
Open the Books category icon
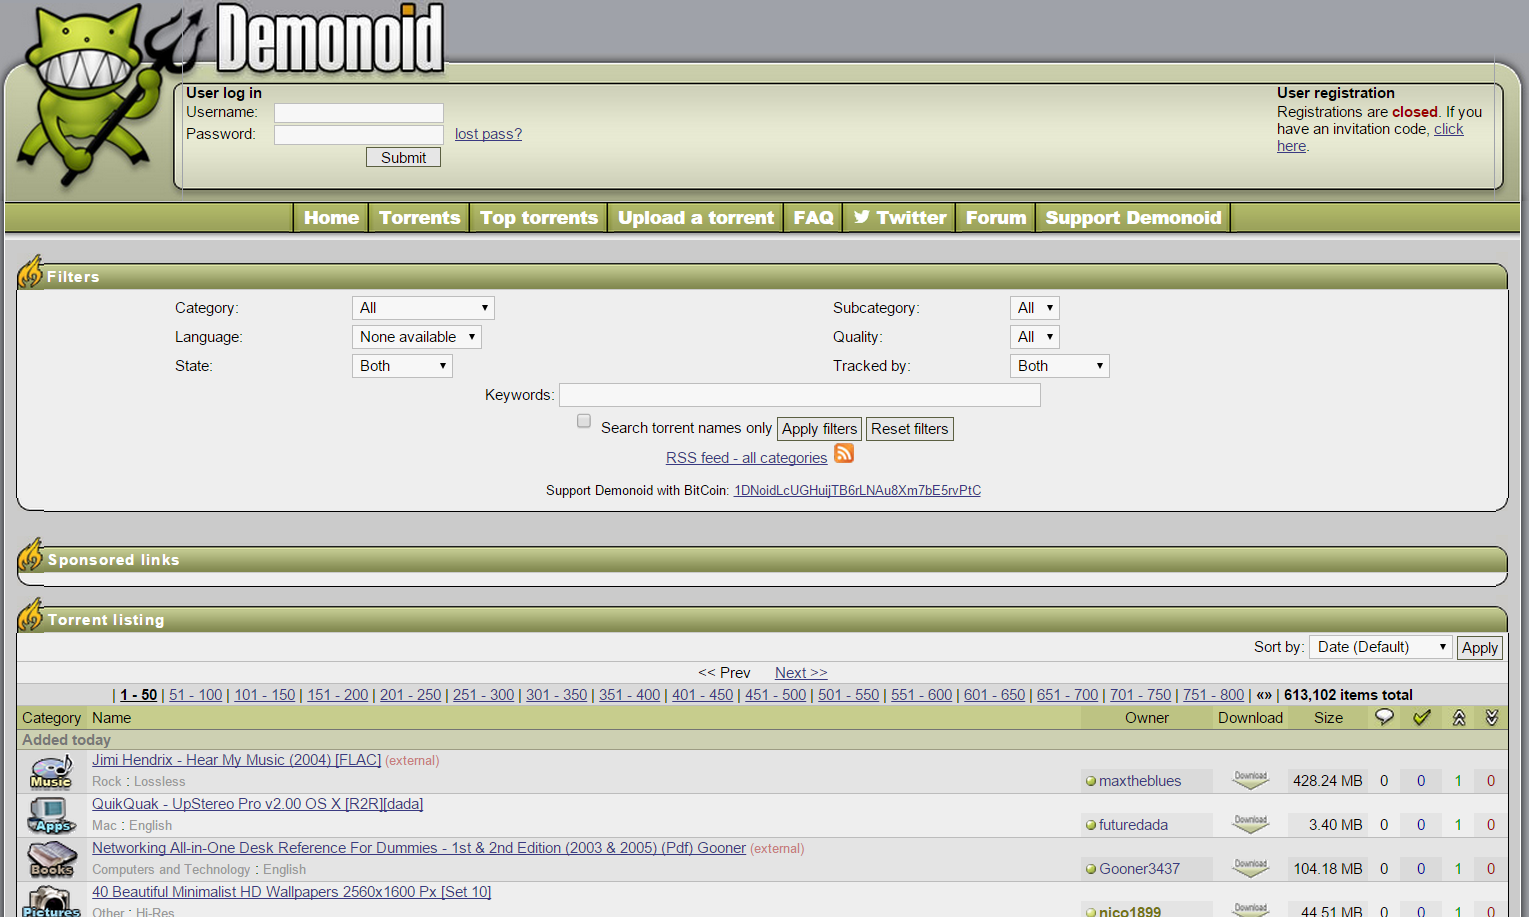51,859
